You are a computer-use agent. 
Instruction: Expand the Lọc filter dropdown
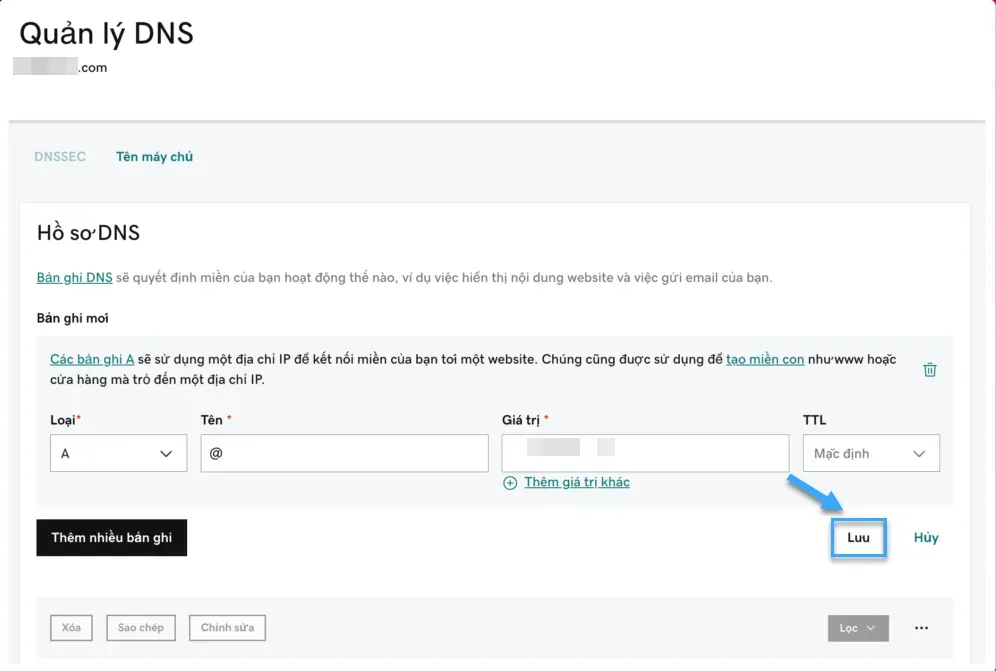(x=858, y=628)
